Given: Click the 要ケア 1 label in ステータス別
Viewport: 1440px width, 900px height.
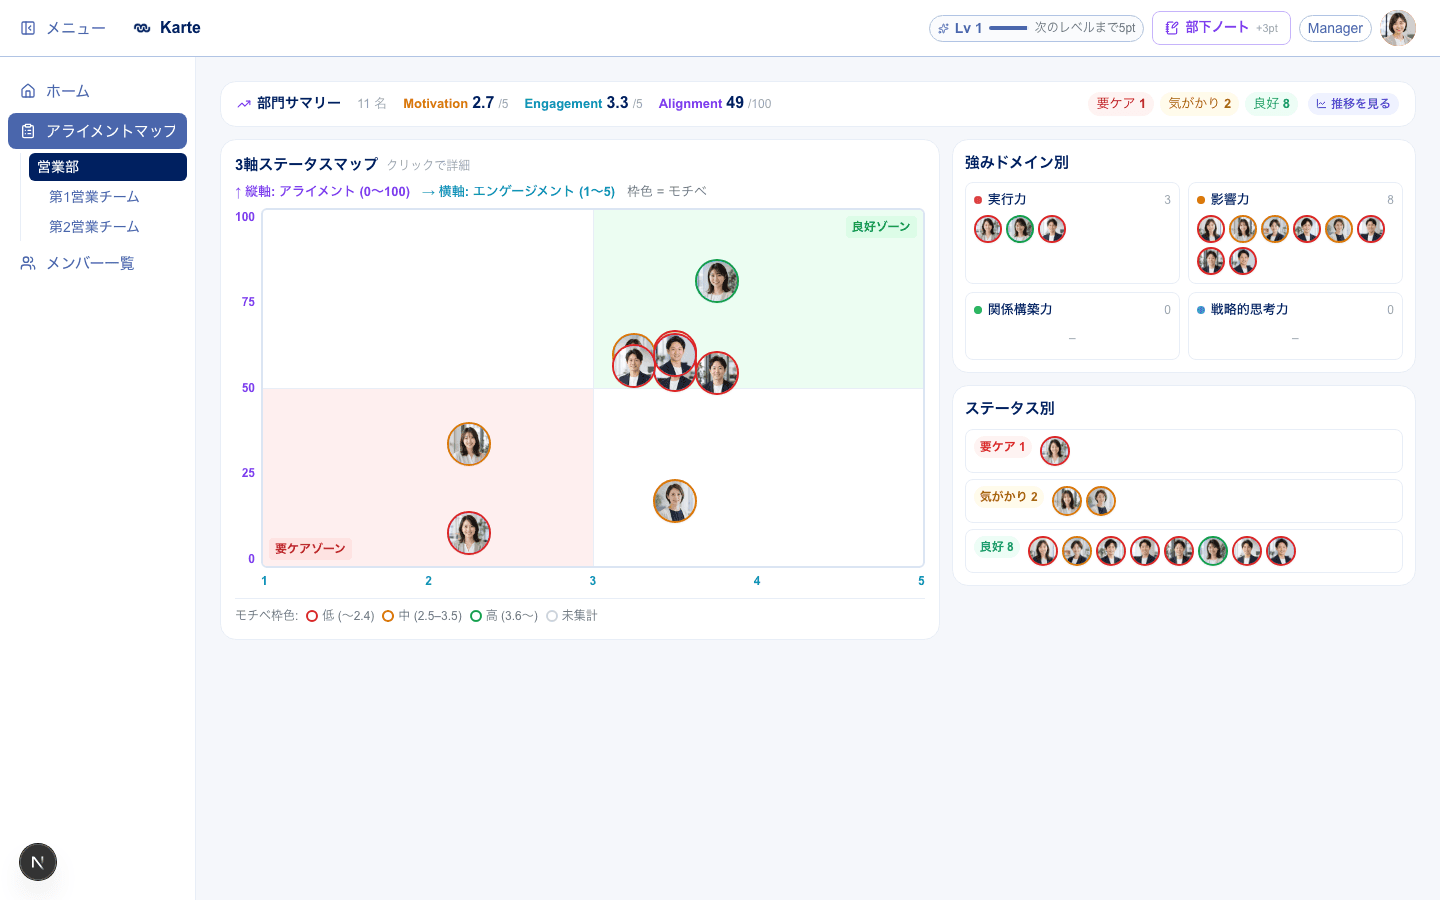Looking at the screenshot, I should [x=1003, y=447].
